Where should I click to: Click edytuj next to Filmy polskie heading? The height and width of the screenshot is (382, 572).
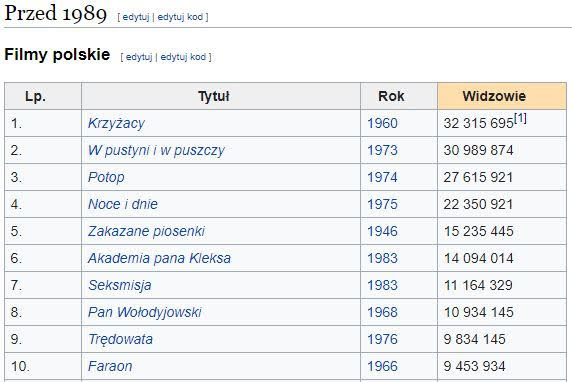(139, 57)
